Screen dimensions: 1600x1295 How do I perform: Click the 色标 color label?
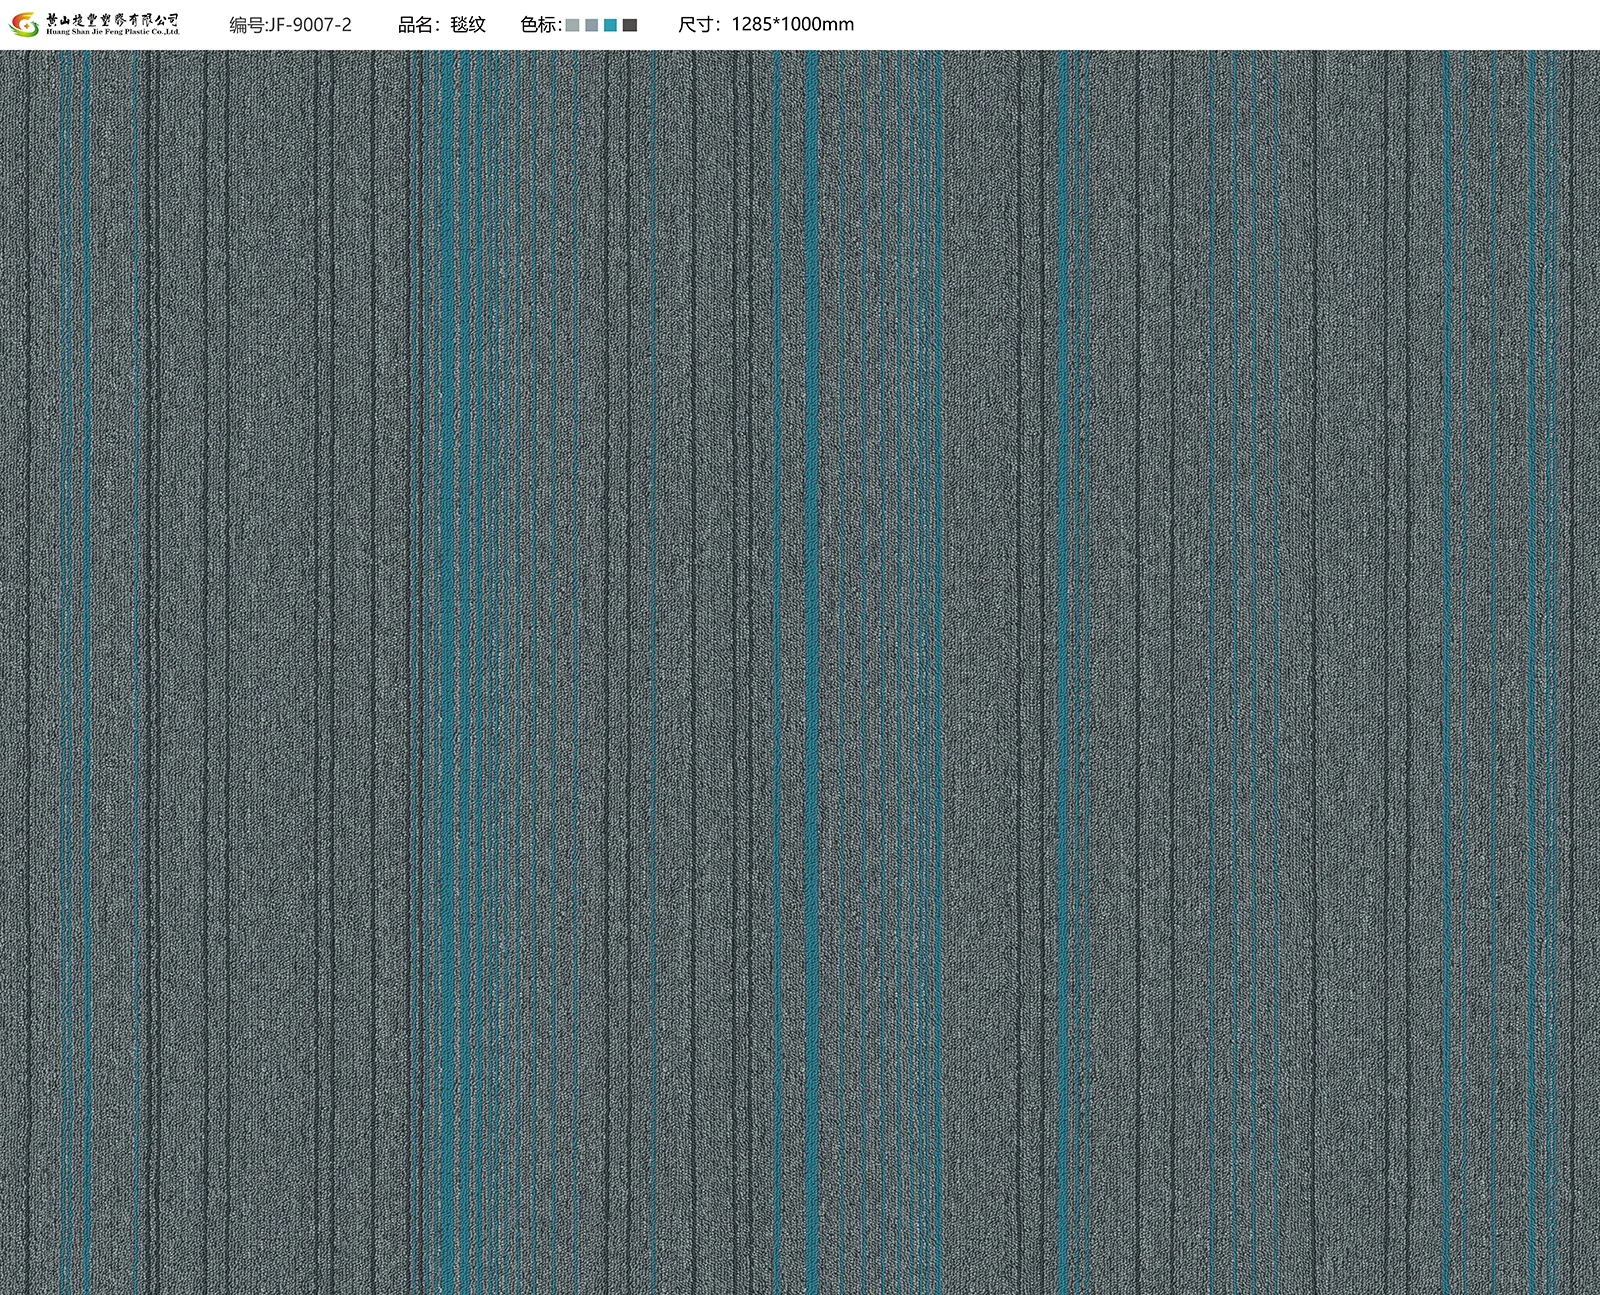coord(540,25)
